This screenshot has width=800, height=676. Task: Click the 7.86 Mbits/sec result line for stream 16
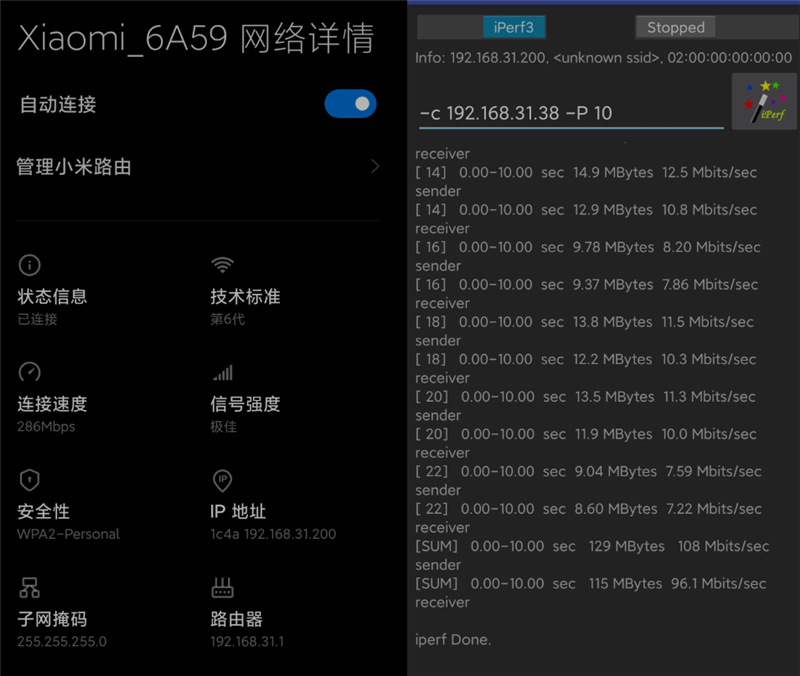click(x=586, y=284)
